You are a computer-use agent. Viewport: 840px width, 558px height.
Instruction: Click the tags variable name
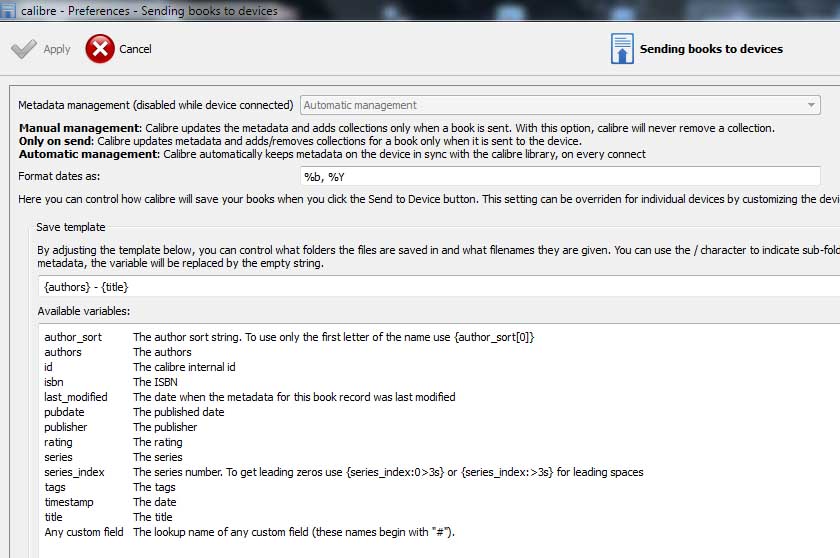pos(55,487)
